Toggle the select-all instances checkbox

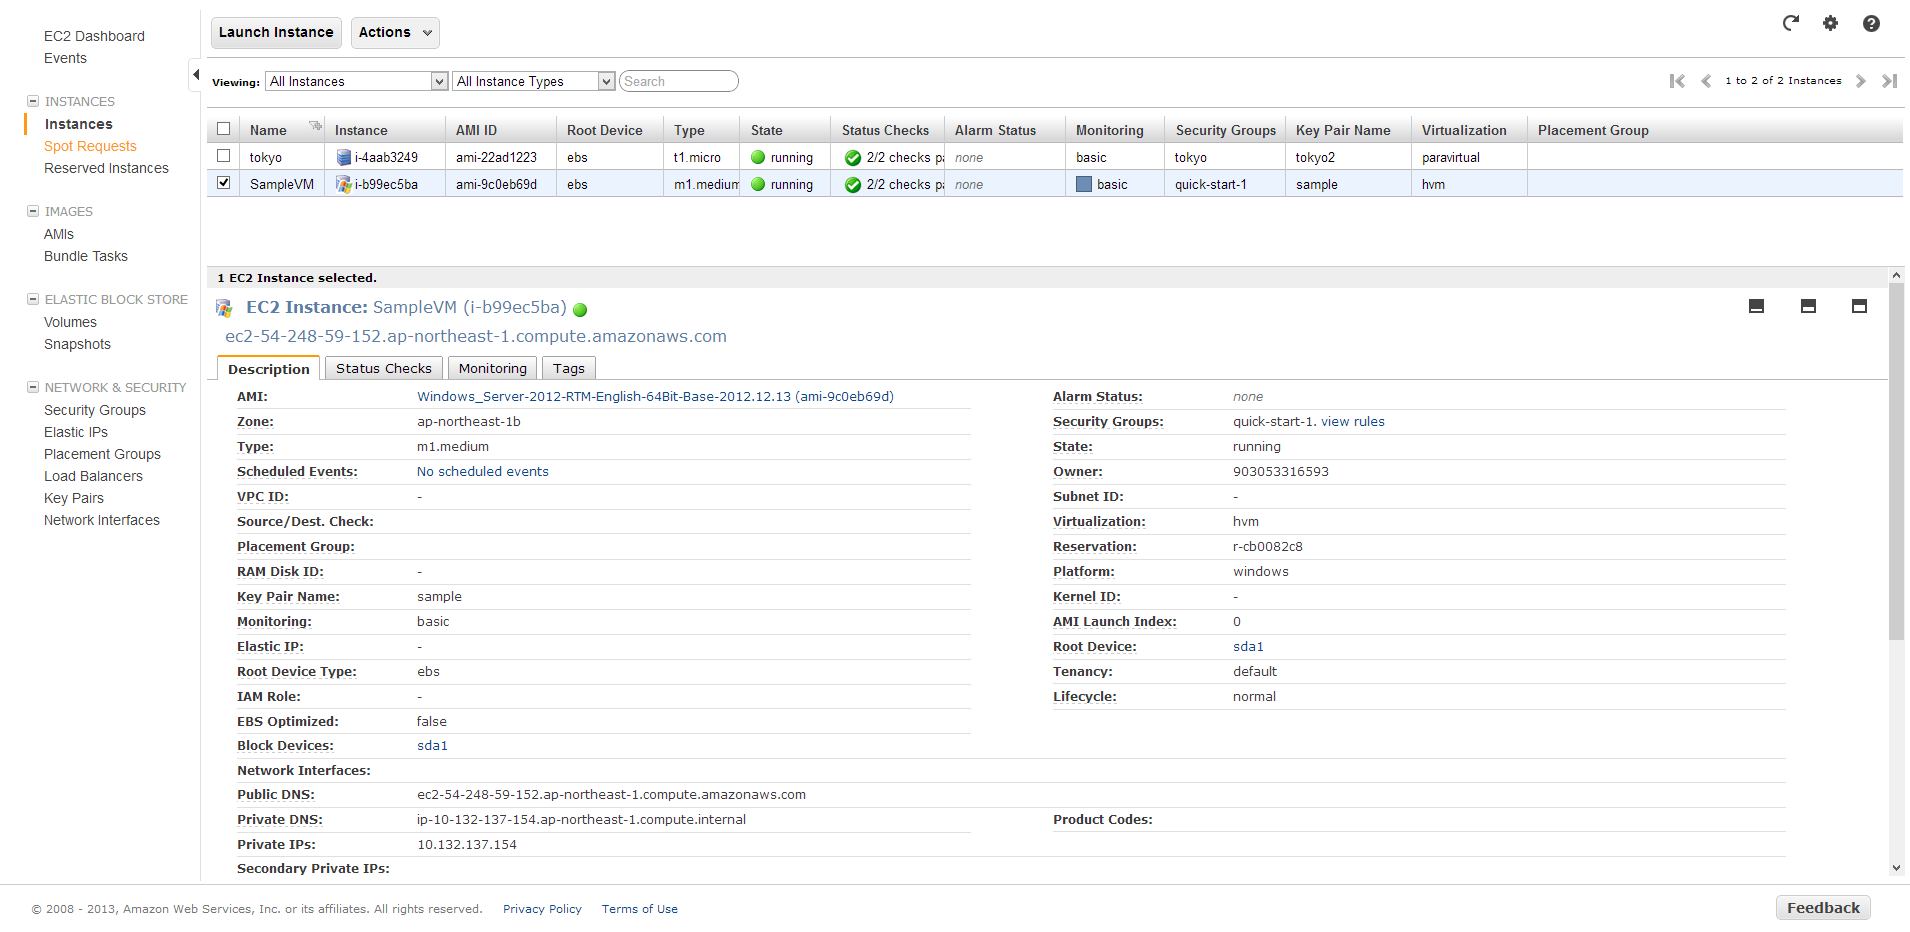click(224, 129)
